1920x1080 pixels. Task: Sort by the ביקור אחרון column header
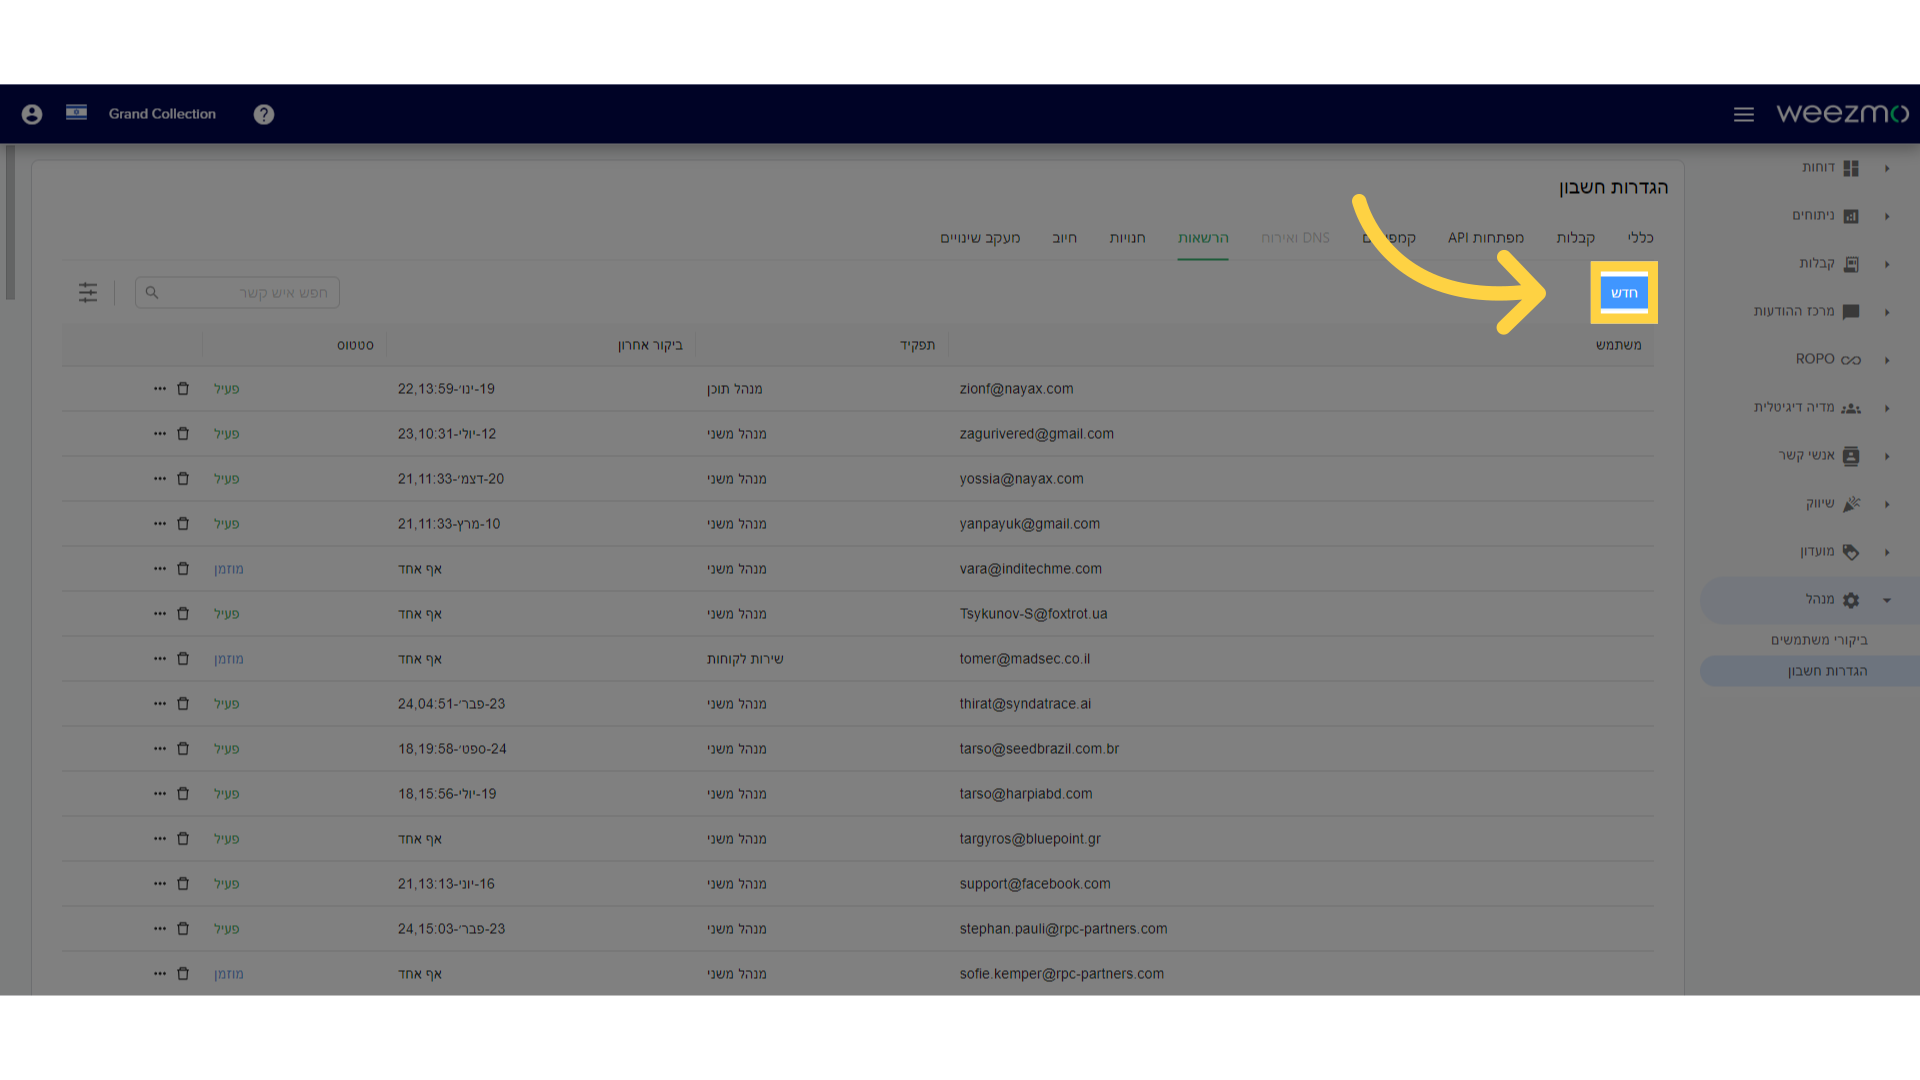(x=650, y=345)
